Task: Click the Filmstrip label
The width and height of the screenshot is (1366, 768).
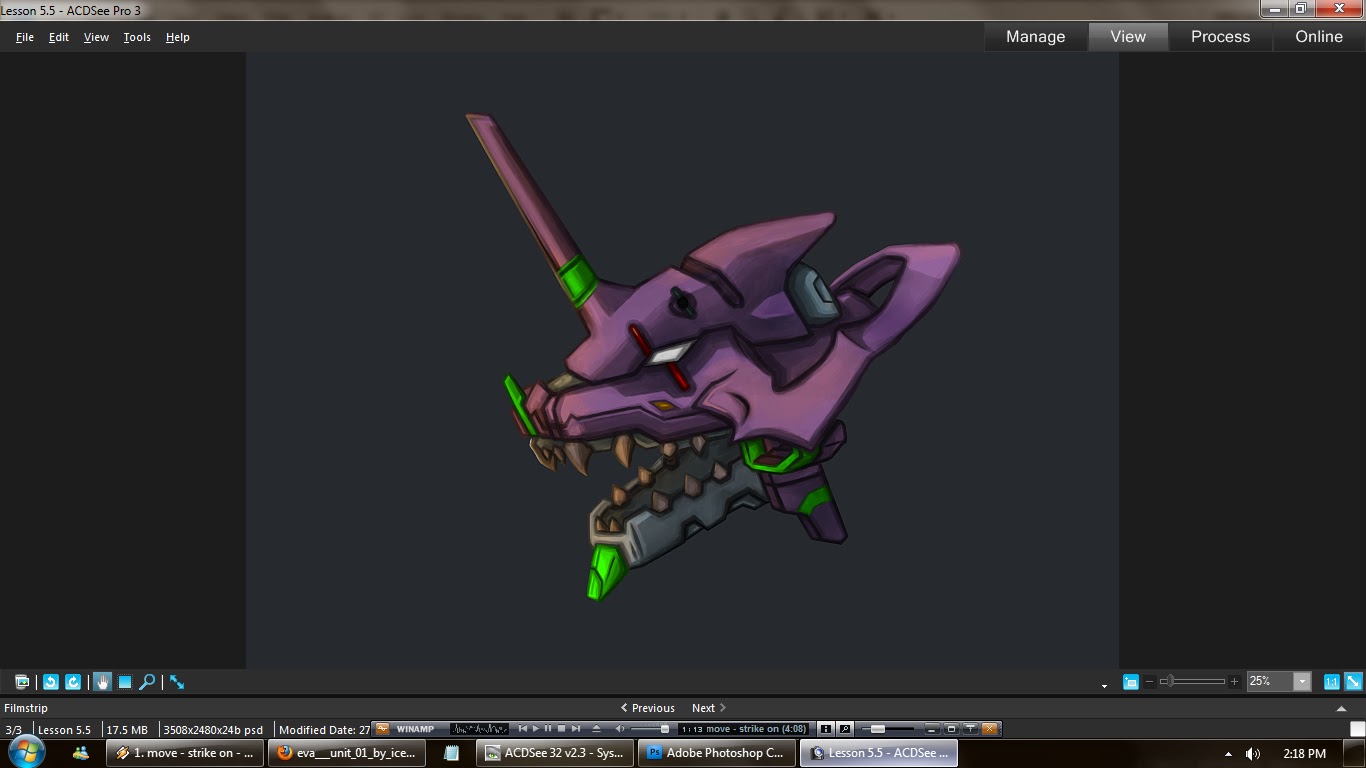Action: [x=25, y=708]
